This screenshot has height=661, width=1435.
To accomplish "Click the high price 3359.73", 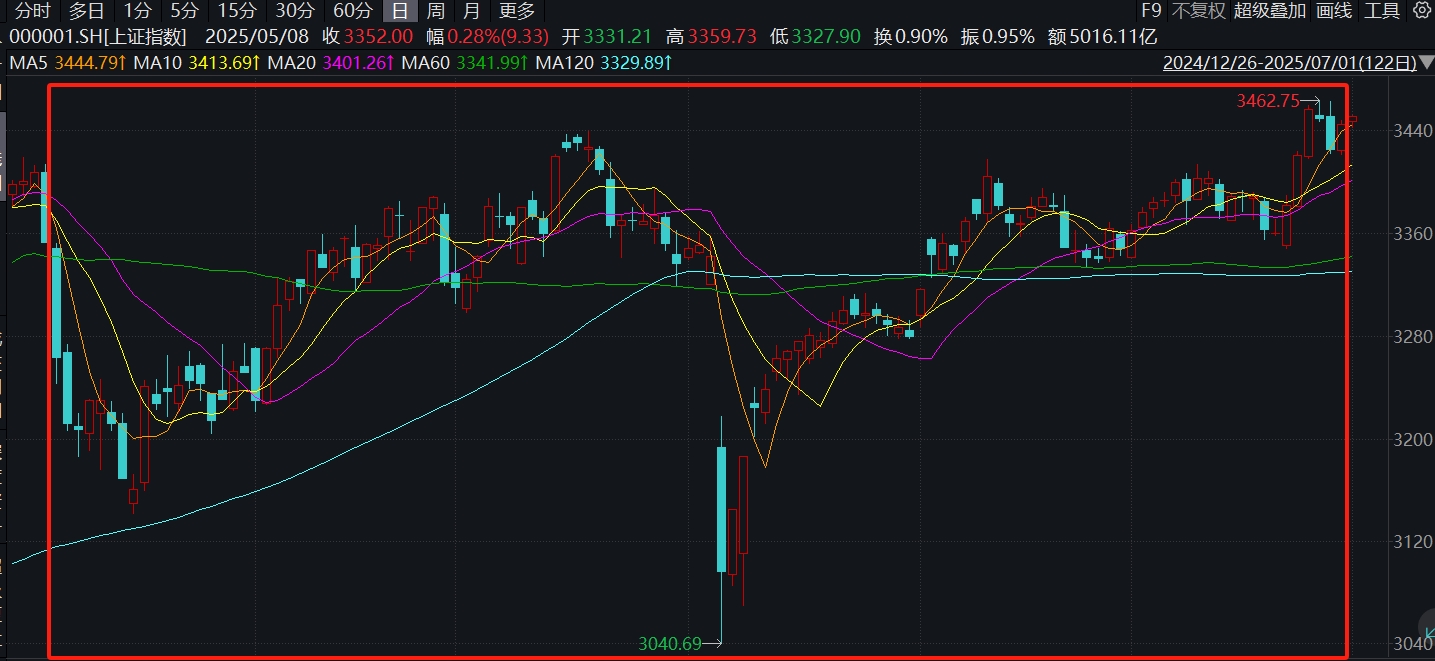I will (x=722, y=37).
